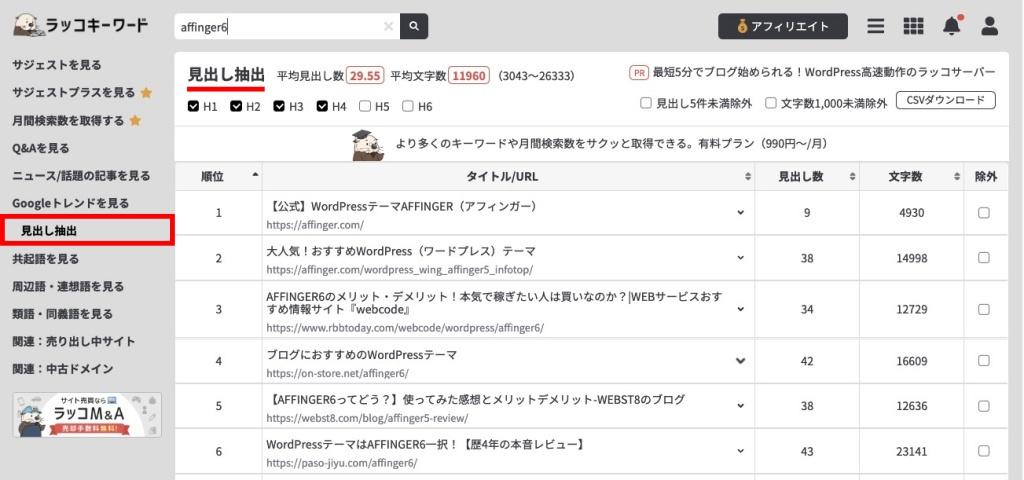Click the average headings value 29.55
The image size is (1024, 480).
coord(364,76)
